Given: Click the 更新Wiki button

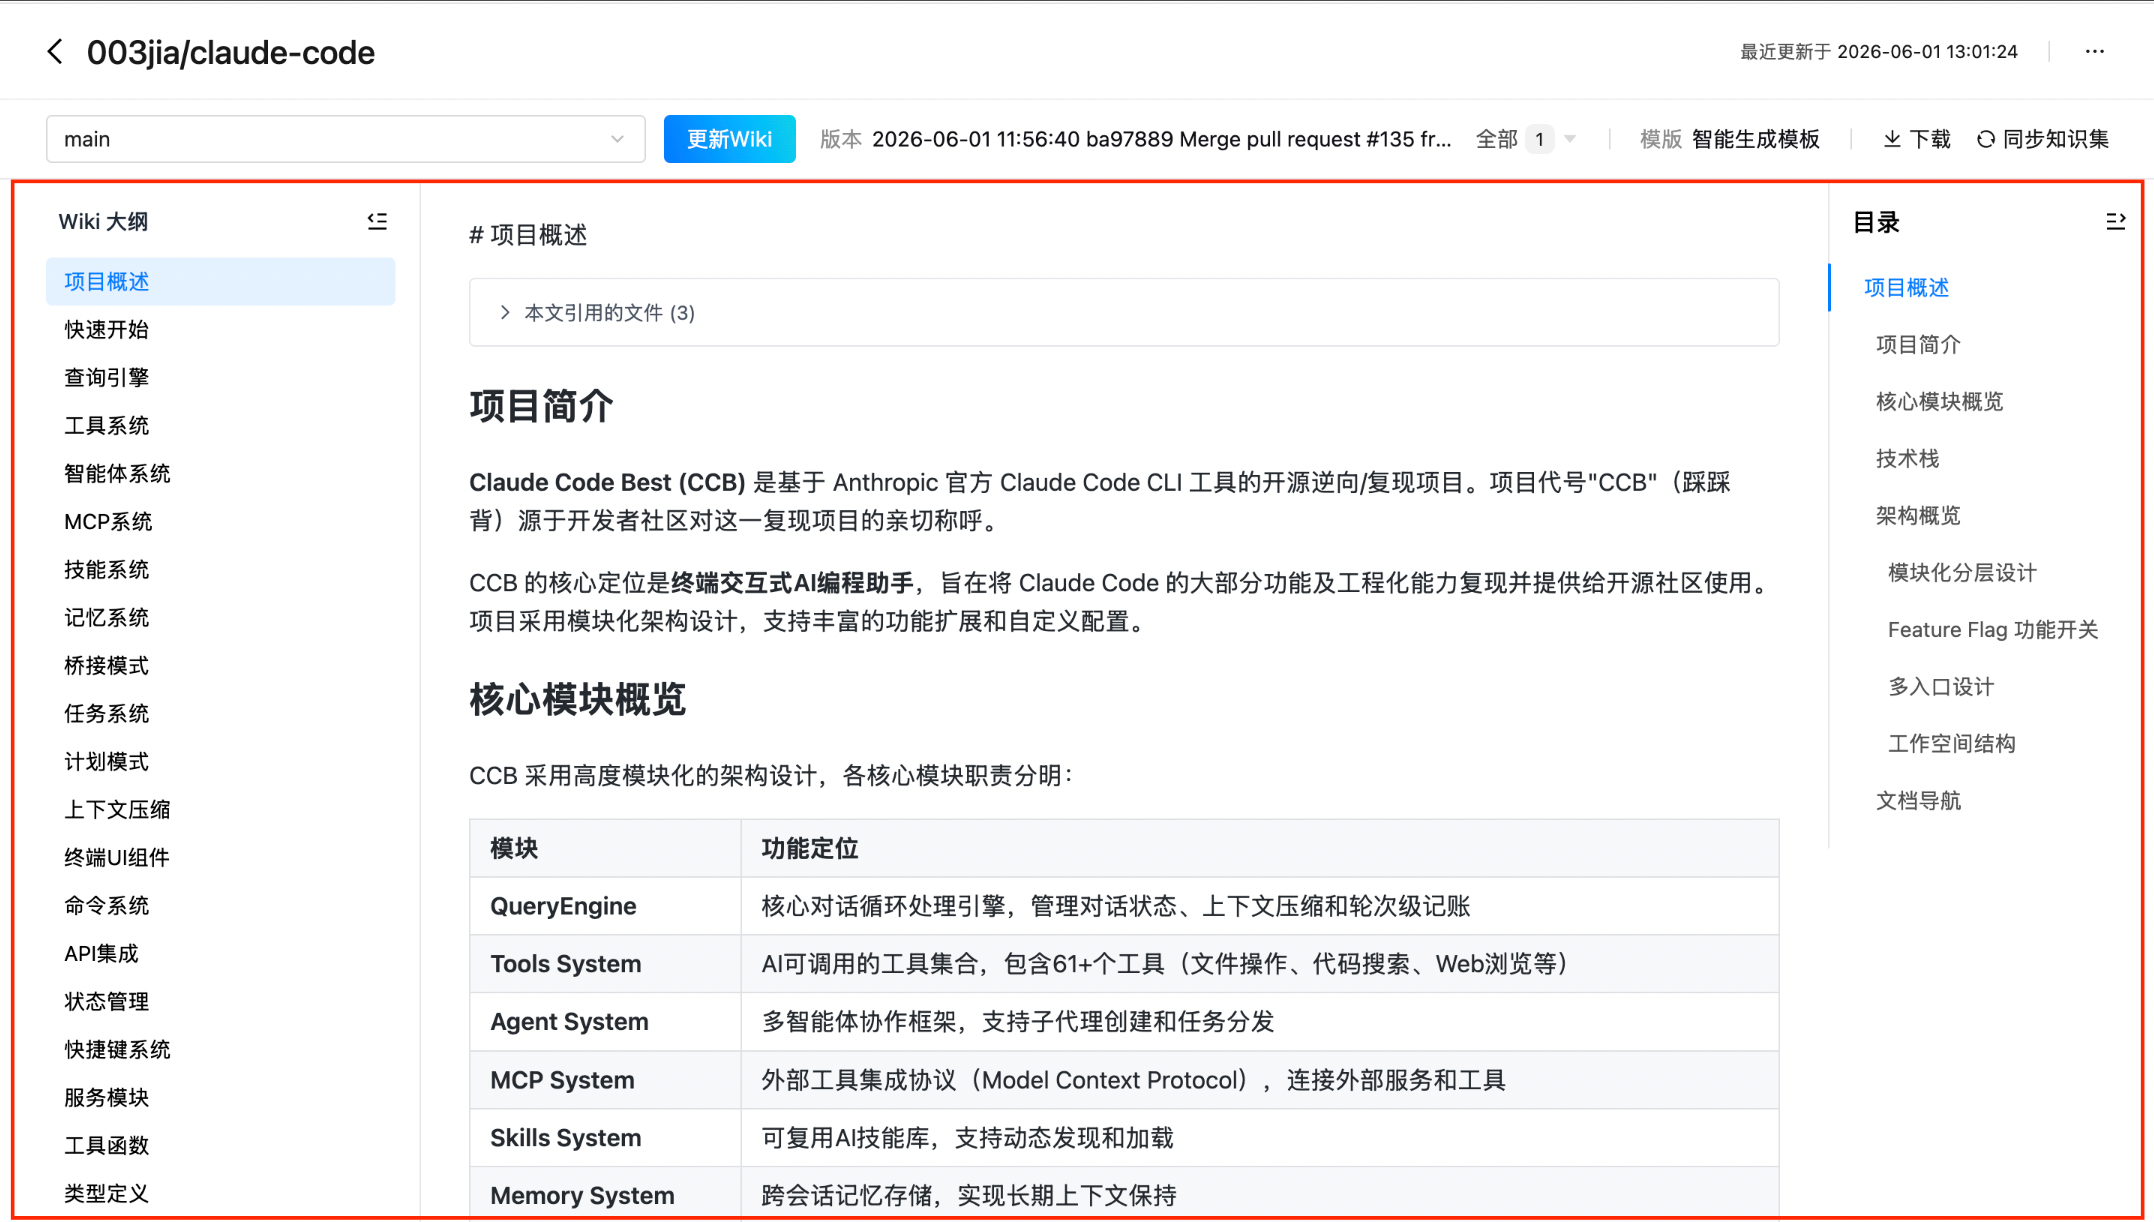Looking at the screenshot, I should pos(729,139).
